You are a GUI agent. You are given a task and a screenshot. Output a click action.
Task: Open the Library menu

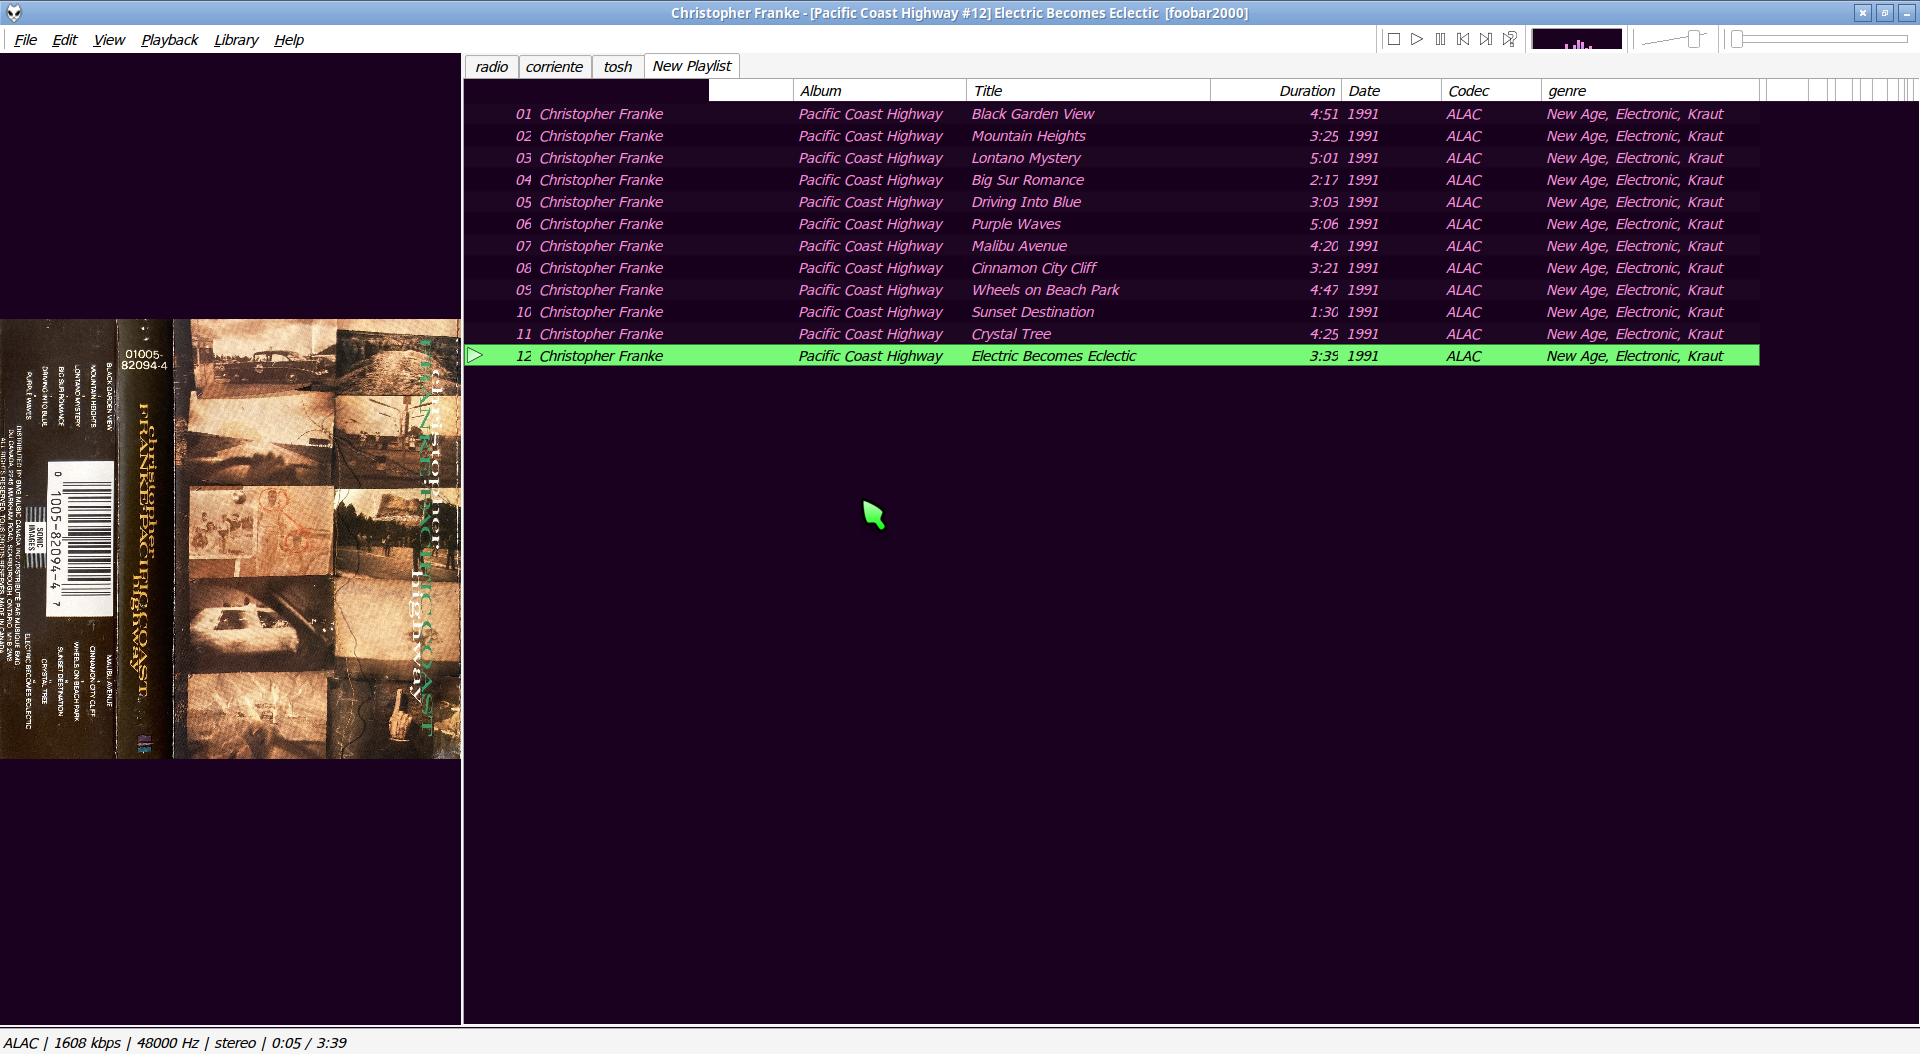point(236,40)
